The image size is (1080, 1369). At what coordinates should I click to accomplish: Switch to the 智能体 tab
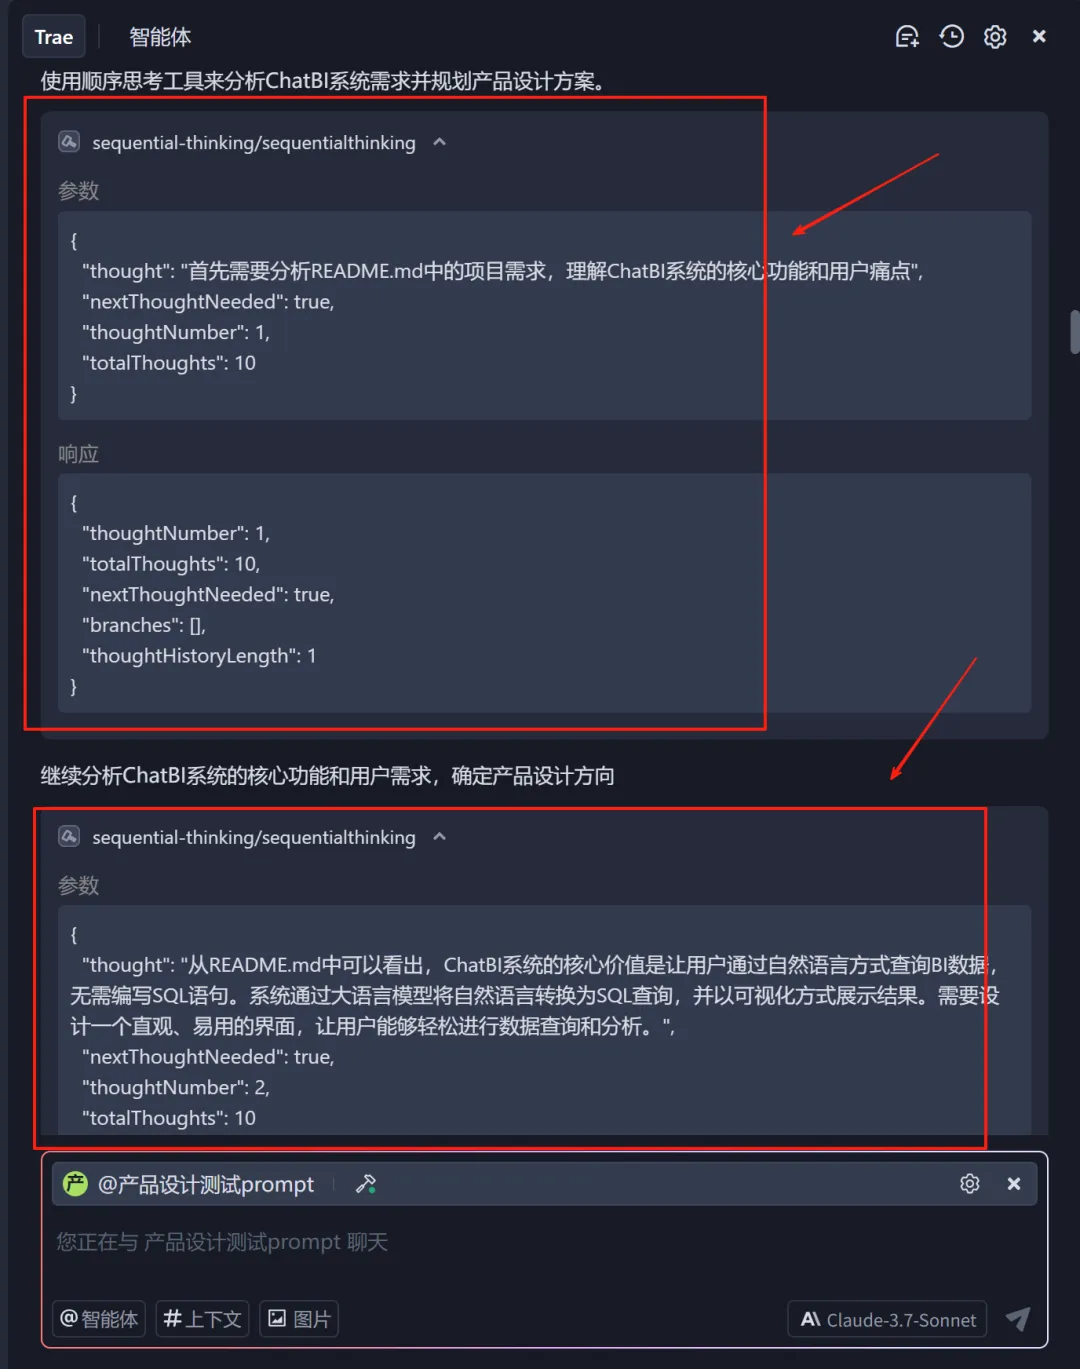160,37
